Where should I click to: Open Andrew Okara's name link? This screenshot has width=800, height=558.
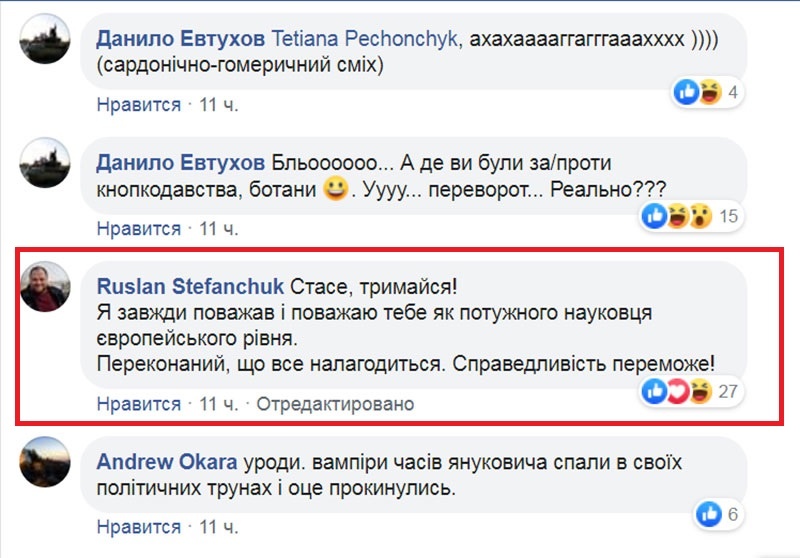(x=166, y=463)
